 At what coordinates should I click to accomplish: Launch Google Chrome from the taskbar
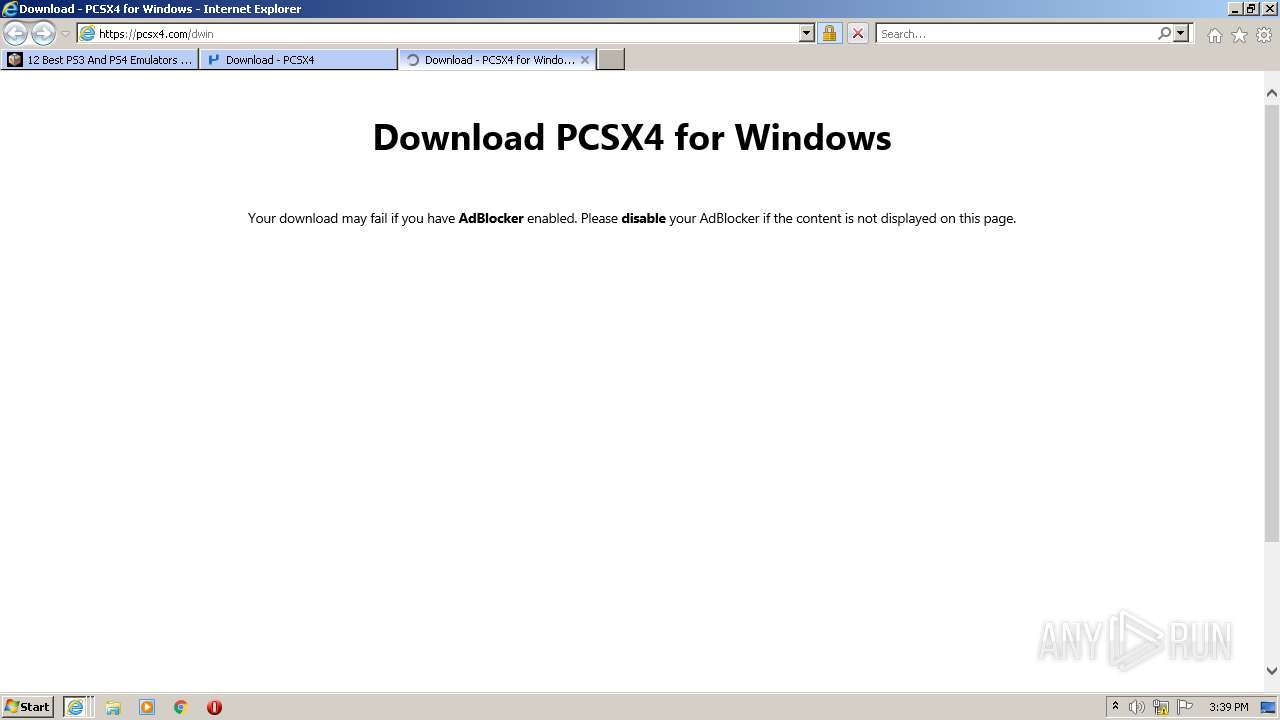(181, 707)
